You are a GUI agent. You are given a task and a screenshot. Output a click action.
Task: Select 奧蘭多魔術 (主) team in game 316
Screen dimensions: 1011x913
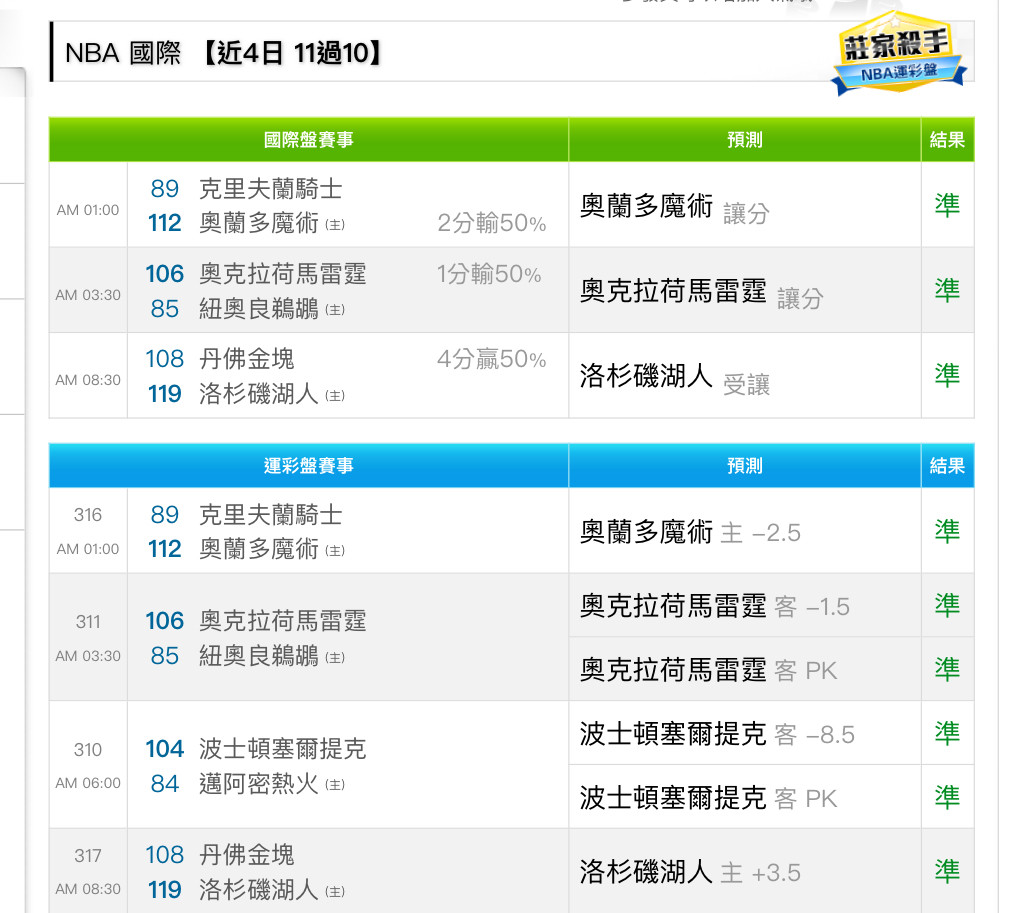point(271,549)
